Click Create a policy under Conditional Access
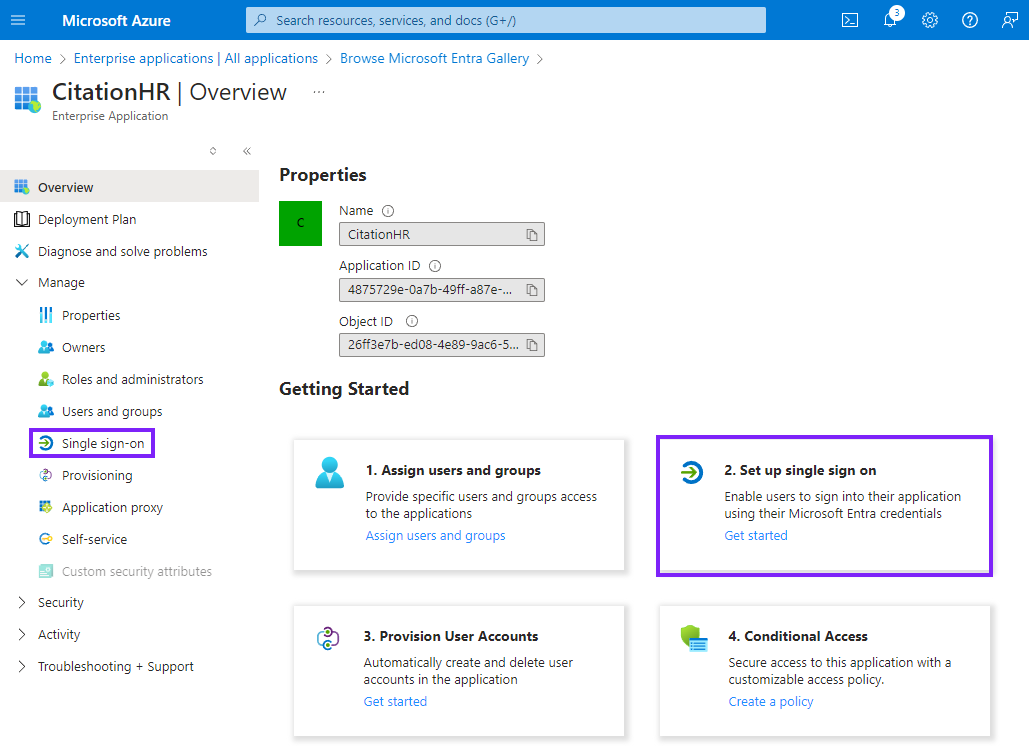The height and width of the screenshot is (749, 1029). pyautogui.click(x=770, y=701)
